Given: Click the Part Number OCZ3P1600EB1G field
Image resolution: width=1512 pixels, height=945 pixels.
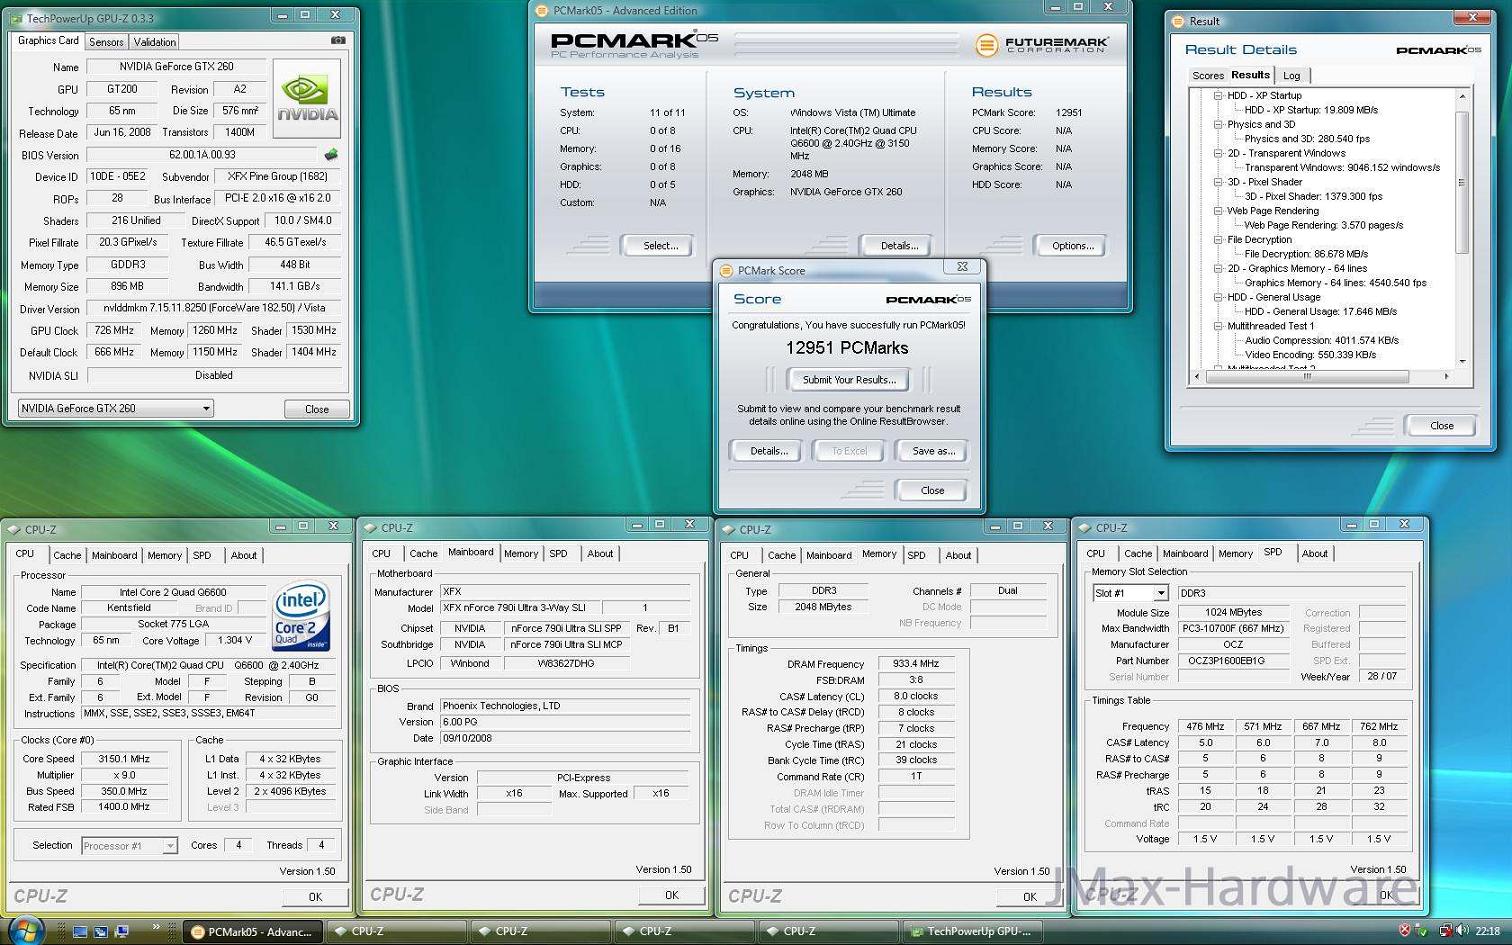Looking at the screenshot, I should pyautogui.click(x=1233, y=661).
